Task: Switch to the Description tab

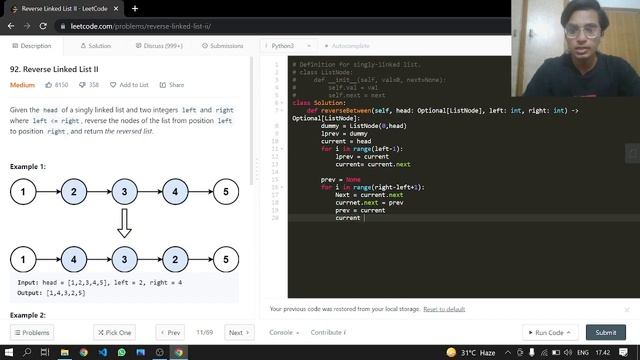Action: coord(32,46)
